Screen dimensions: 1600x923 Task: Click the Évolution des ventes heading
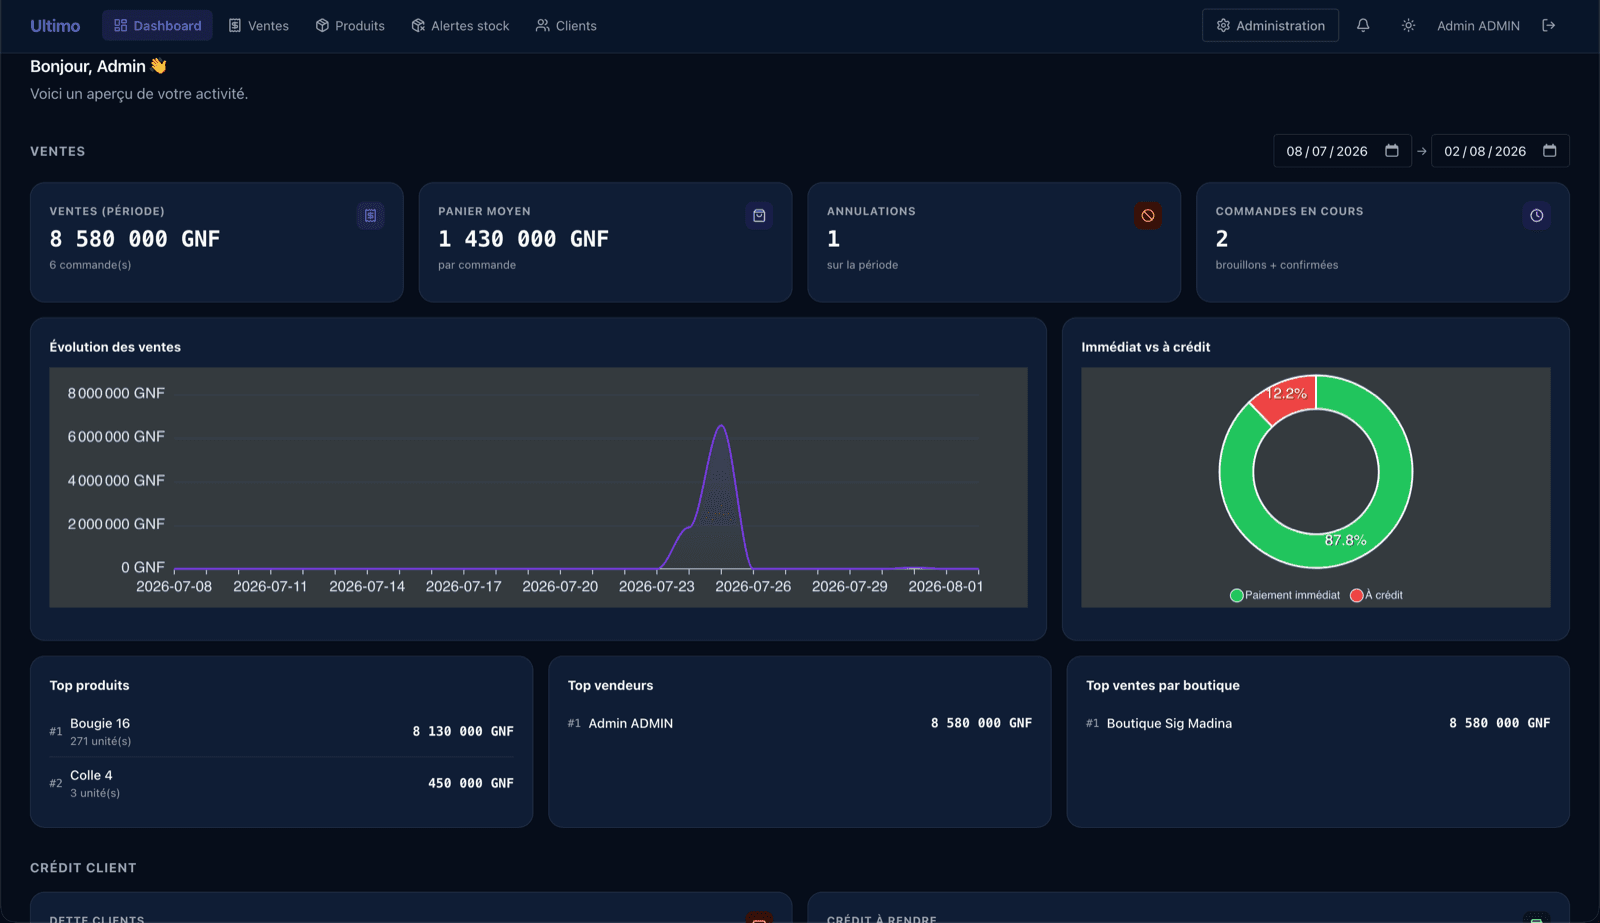115,347
